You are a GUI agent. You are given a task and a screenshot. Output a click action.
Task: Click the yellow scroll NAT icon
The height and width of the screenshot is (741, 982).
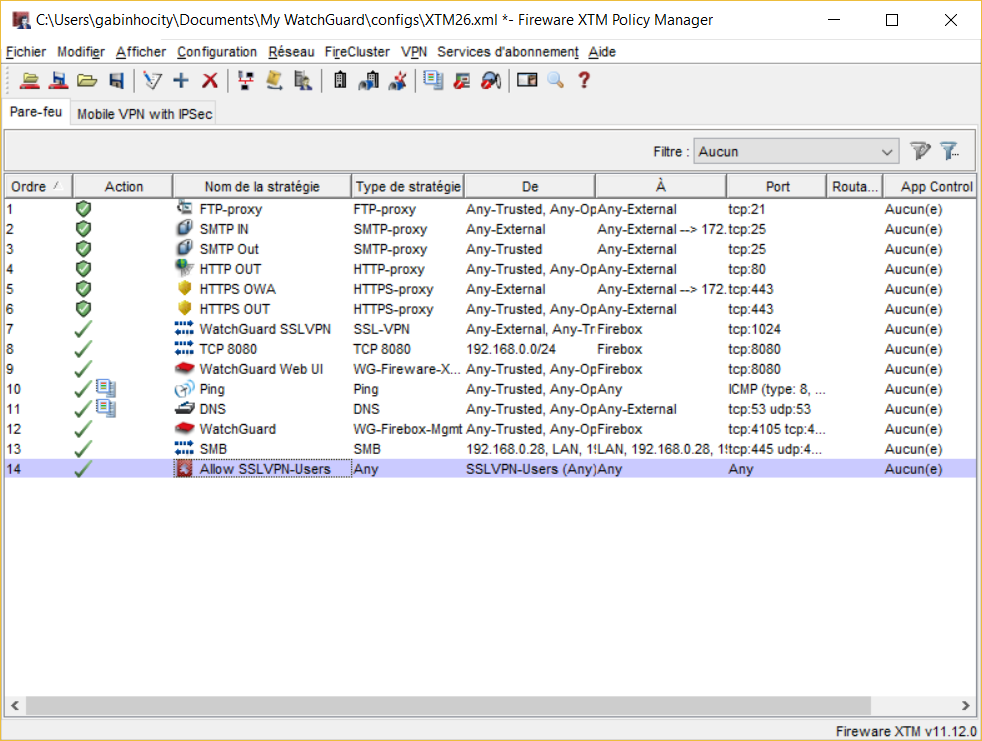pyautogui.click(x=274, y=80)
